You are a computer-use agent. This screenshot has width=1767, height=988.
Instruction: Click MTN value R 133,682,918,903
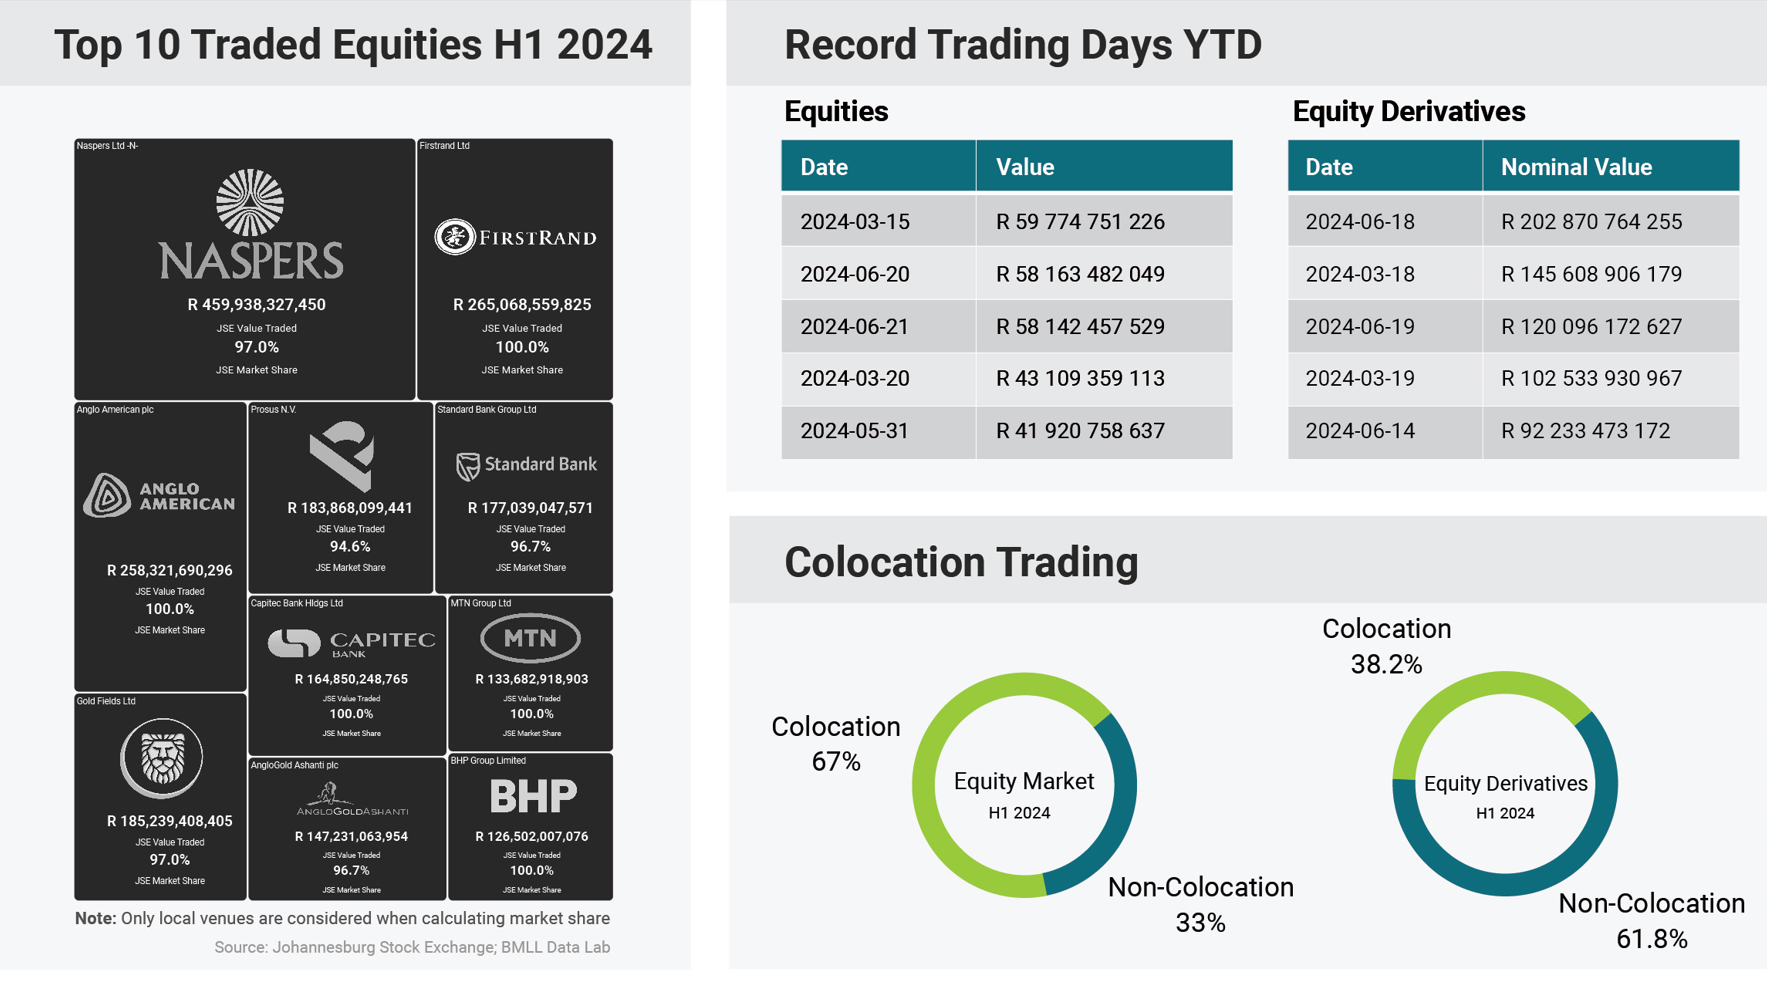[x=531, y=679]
